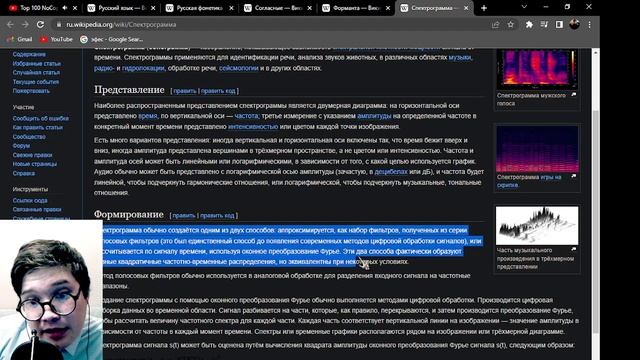Image resolution: width=640 pixels, height=360 pixels.
Task: Open the male voice spectrogram thumbnail
Action: (537, 68)
